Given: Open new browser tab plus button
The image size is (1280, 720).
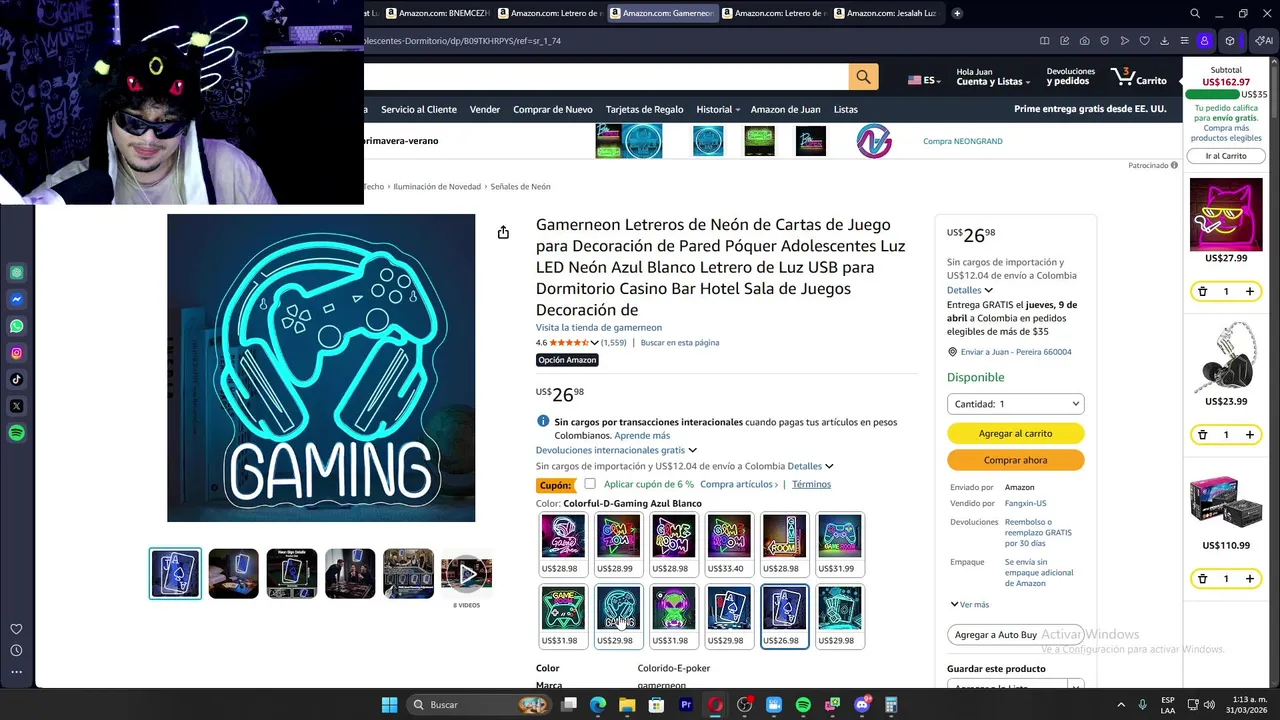Looking at the screenshot, I should (x=957, y=13).
